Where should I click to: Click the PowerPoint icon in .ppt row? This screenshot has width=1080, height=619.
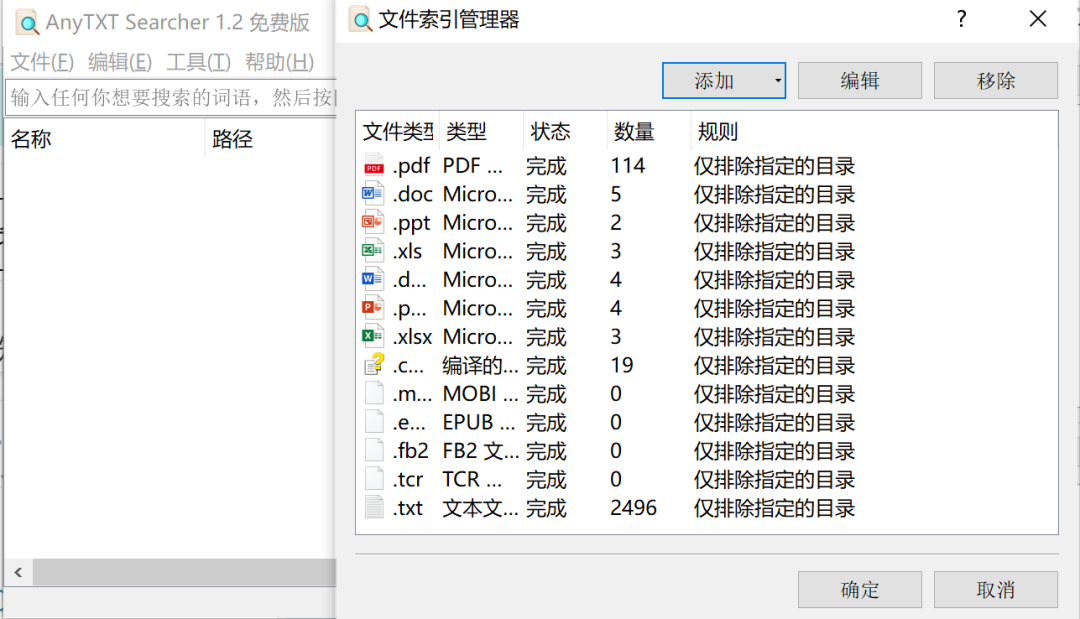(x=373, y=222)
